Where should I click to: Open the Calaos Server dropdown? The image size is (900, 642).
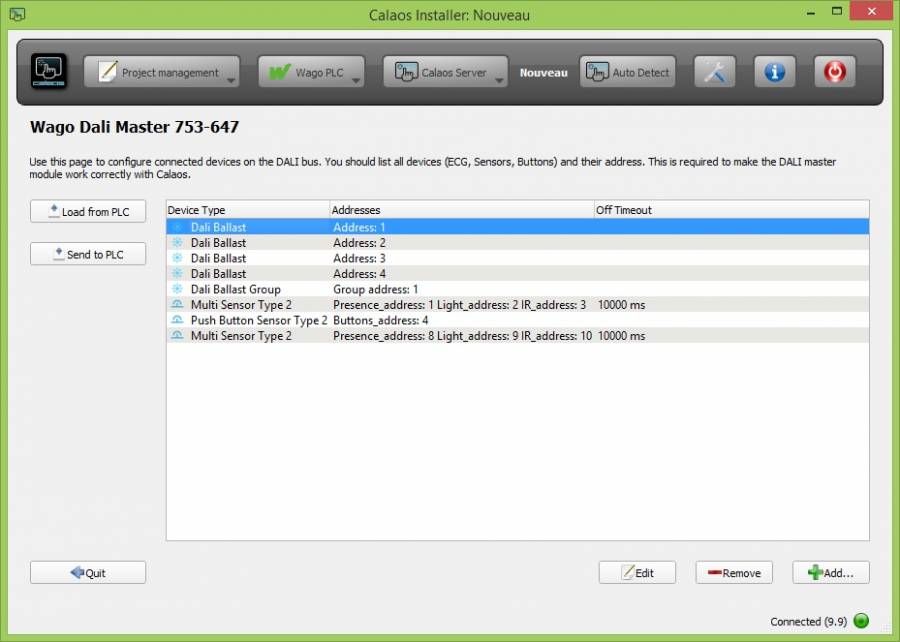tap(445, 72)
